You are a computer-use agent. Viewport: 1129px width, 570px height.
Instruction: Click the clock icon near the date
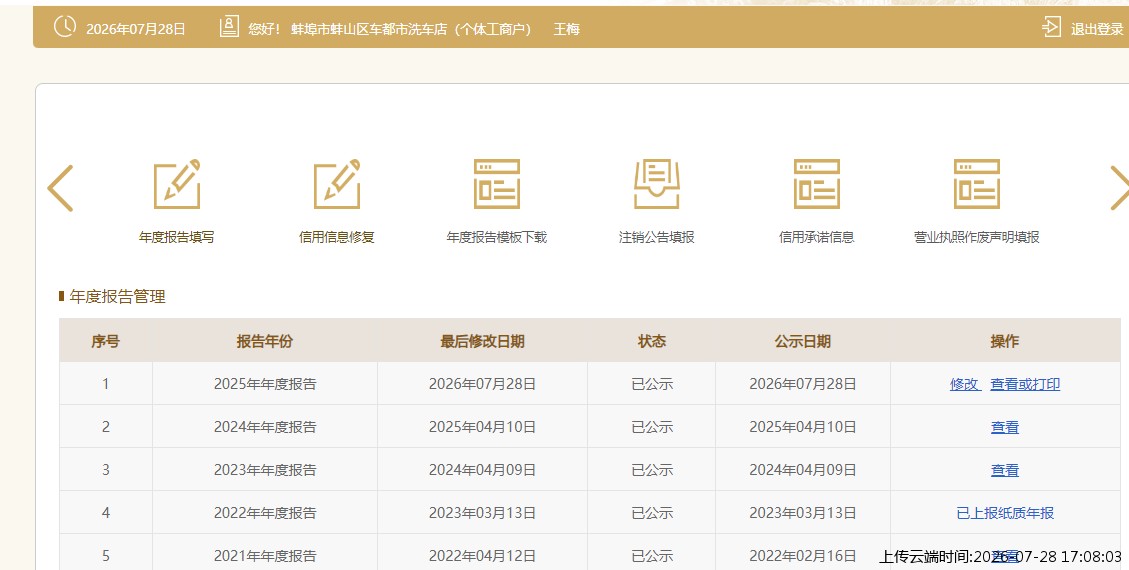pyautogui.click(x=65, y=27)
